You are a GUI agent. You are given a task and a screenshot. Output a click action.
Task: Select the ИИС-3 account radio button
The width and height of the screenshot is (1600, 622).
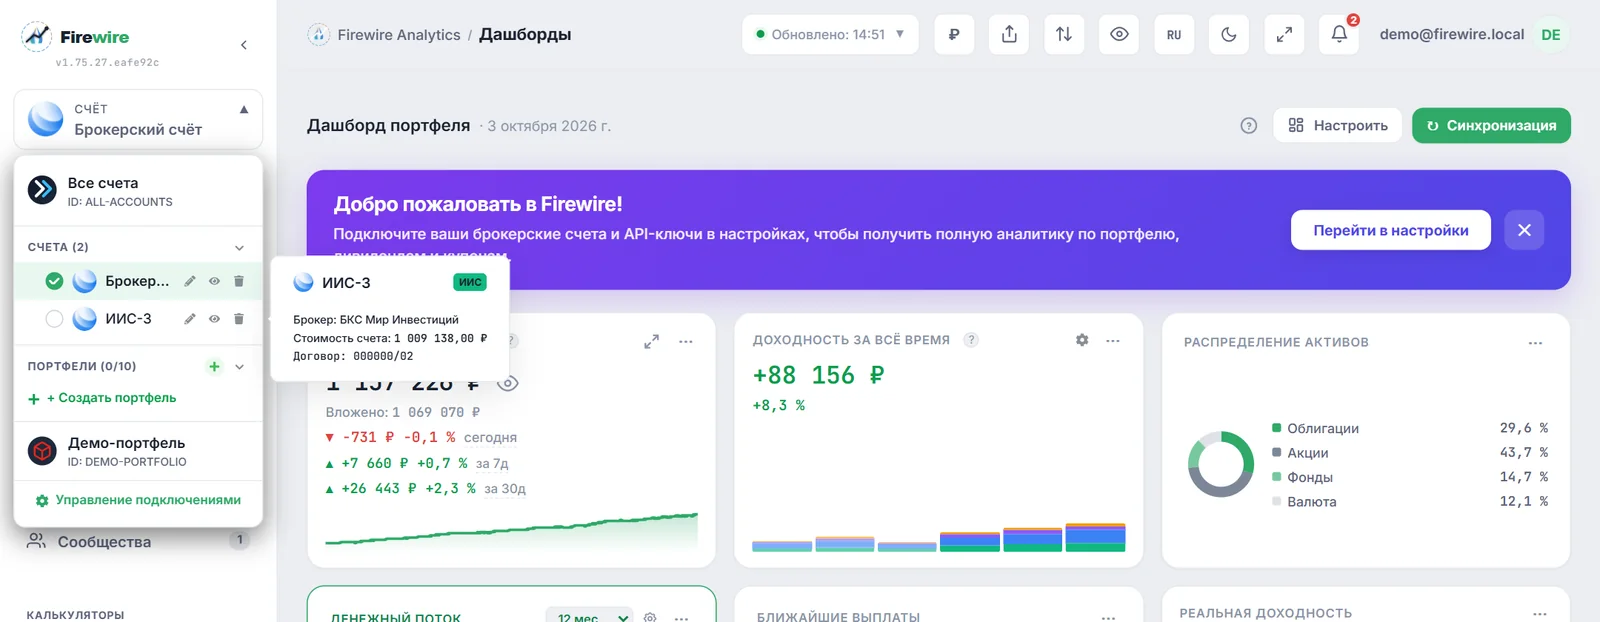tap(54, 319)
